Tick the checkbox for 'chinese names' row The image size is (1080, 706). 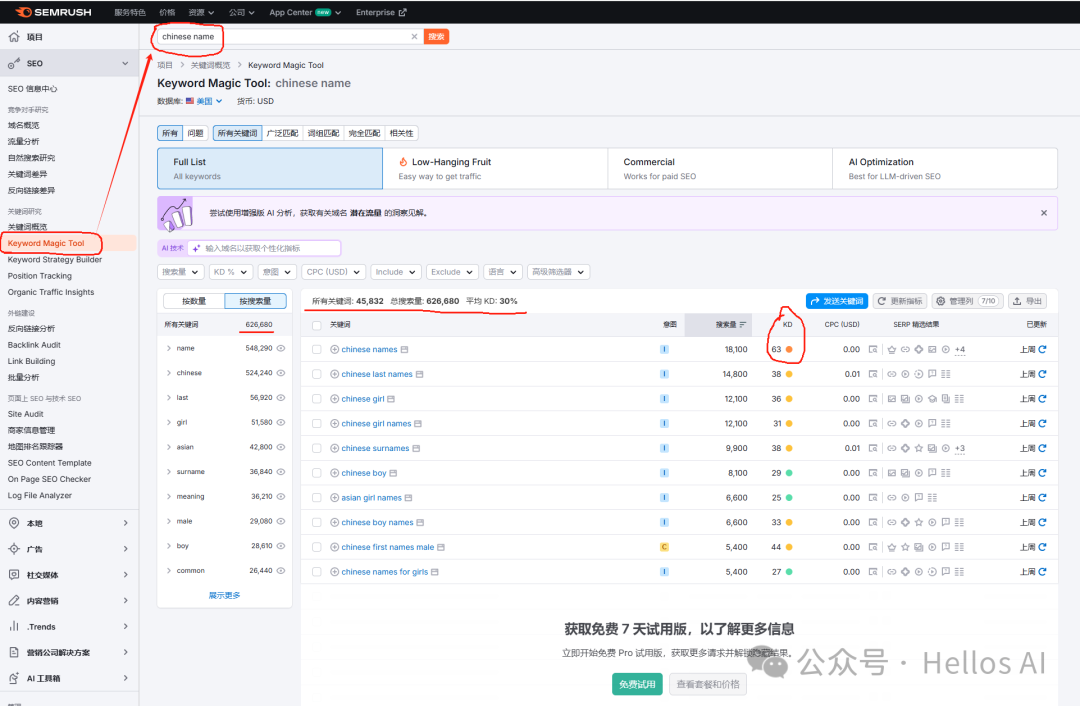[x=317, y=350]
